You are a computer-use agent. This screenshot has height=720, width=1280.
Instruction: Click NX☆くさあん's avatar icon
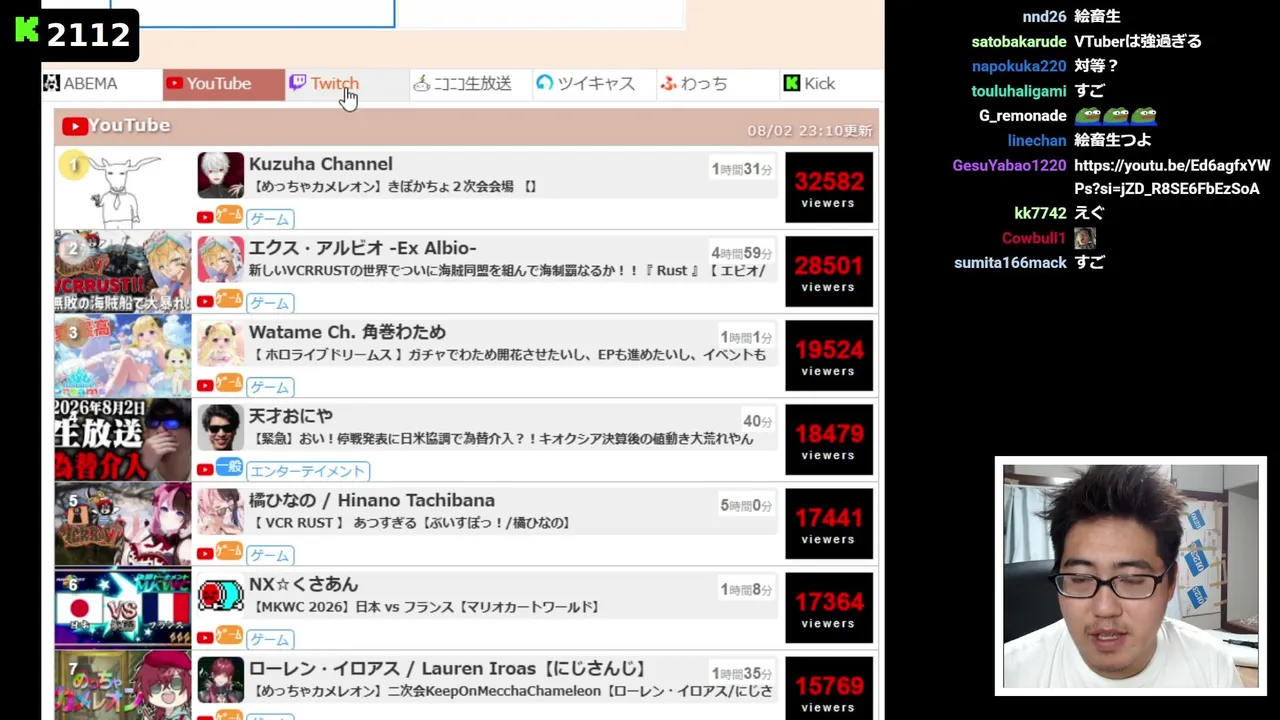[x=220, y=595]
